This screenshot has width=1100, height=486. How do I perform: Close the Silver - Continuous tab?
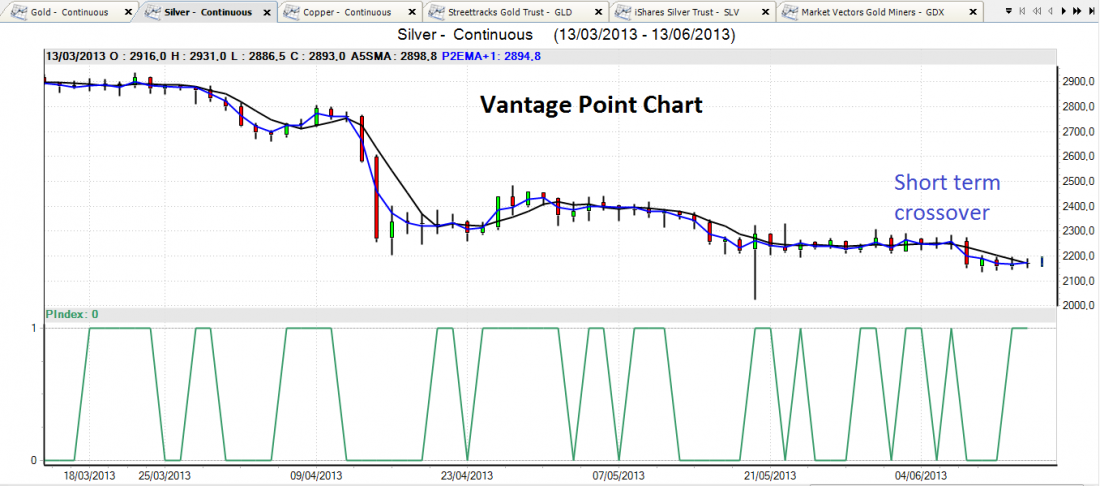(269, 12)
